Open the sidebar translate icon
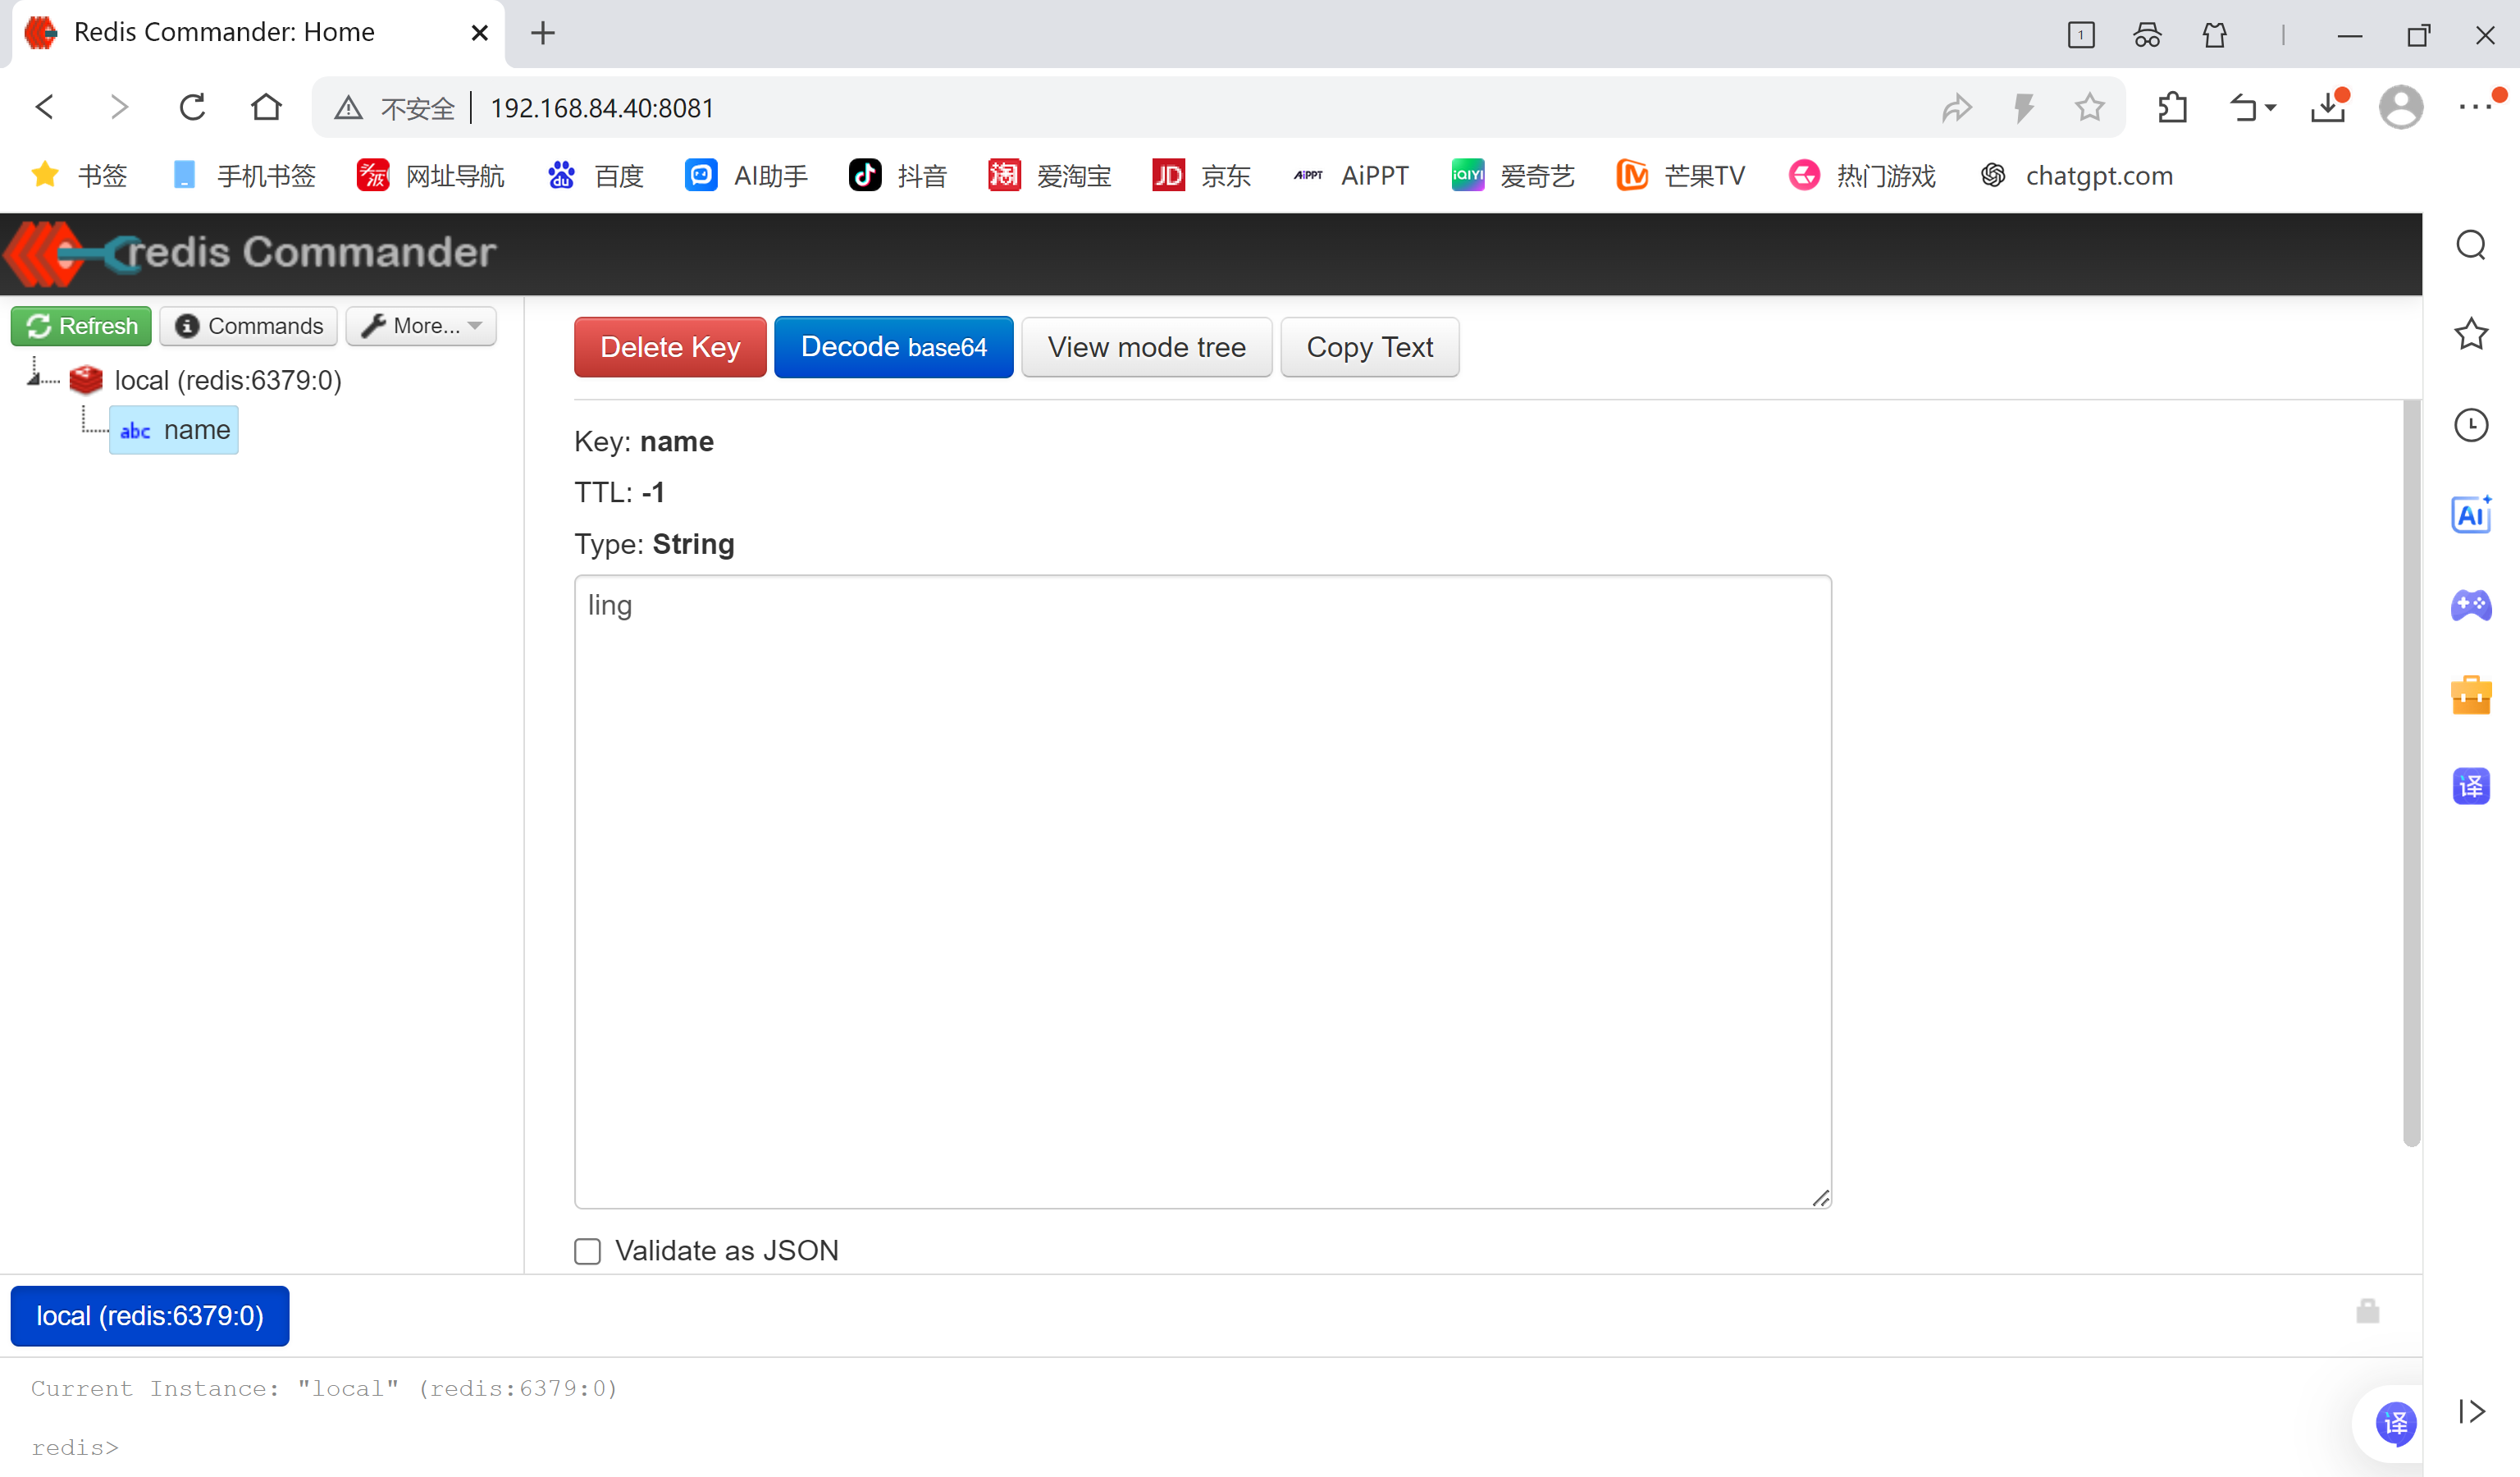Image resolution: width=2520 pixels, height=1477 pixels. [2471, 786]
